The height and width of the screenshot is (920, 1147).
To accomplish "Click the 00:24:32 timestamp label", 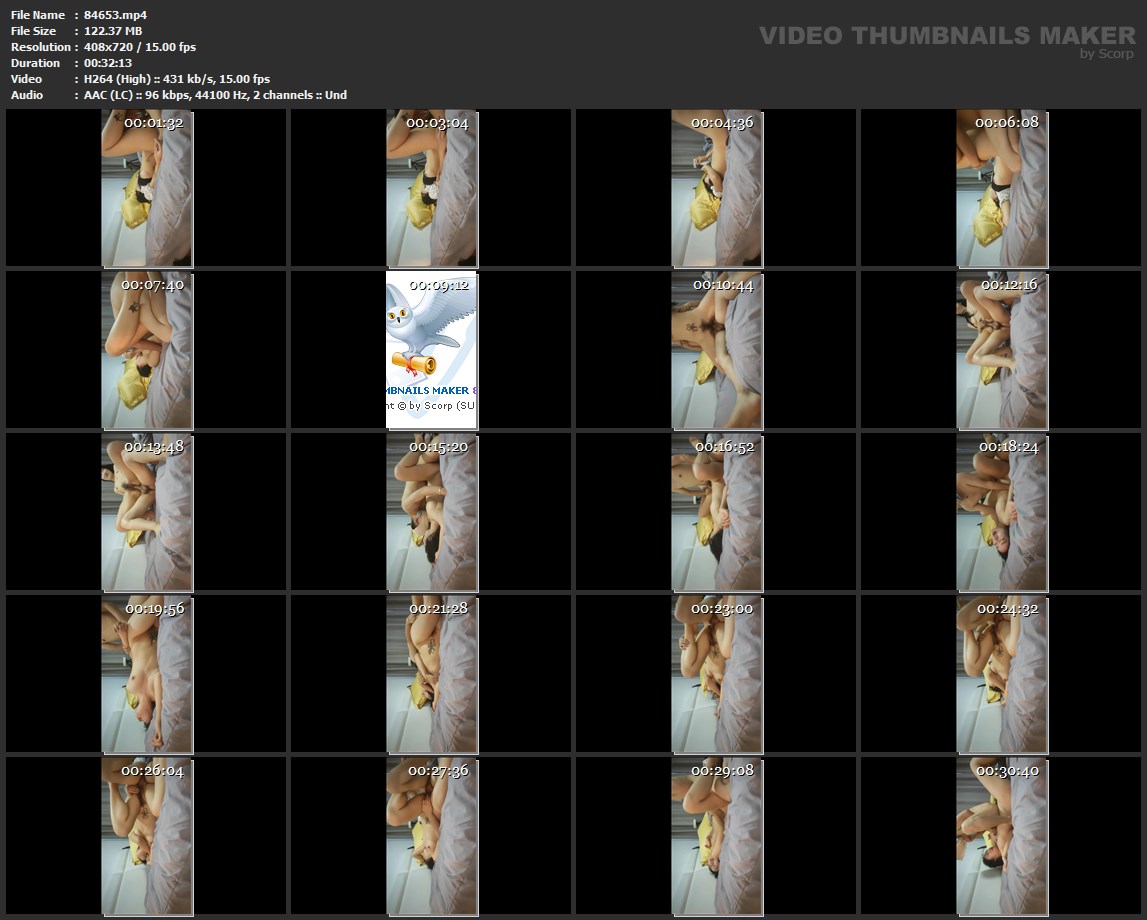I will (x=1009, y=609).
